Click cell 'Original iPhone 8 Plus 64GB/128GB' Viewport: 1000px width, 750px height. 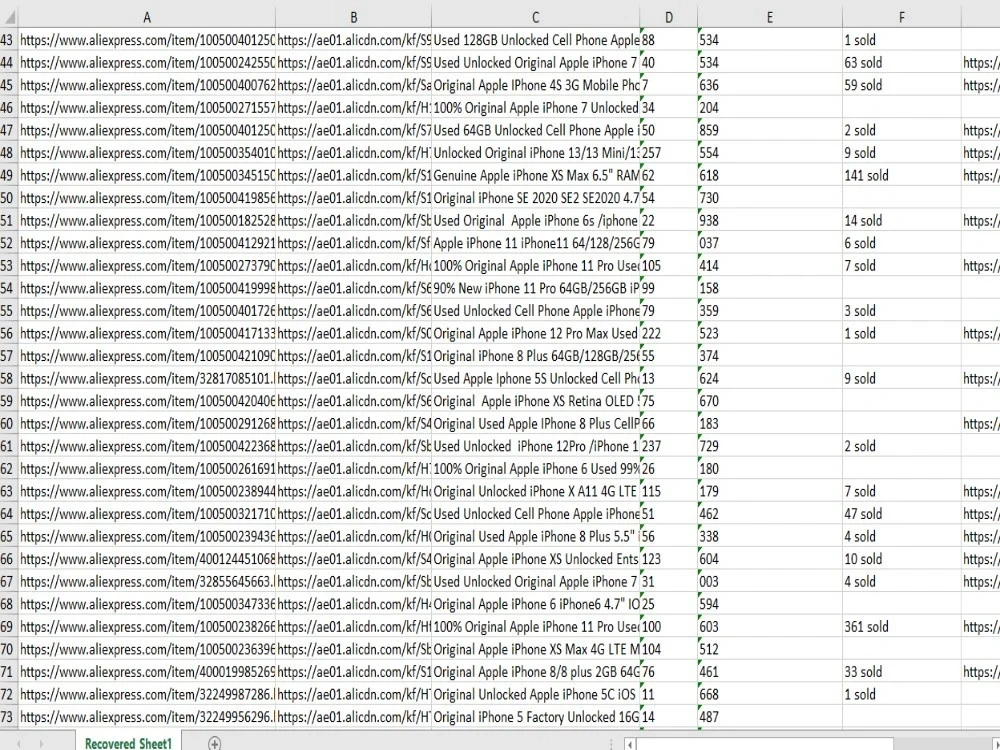[x=536, y=356]
